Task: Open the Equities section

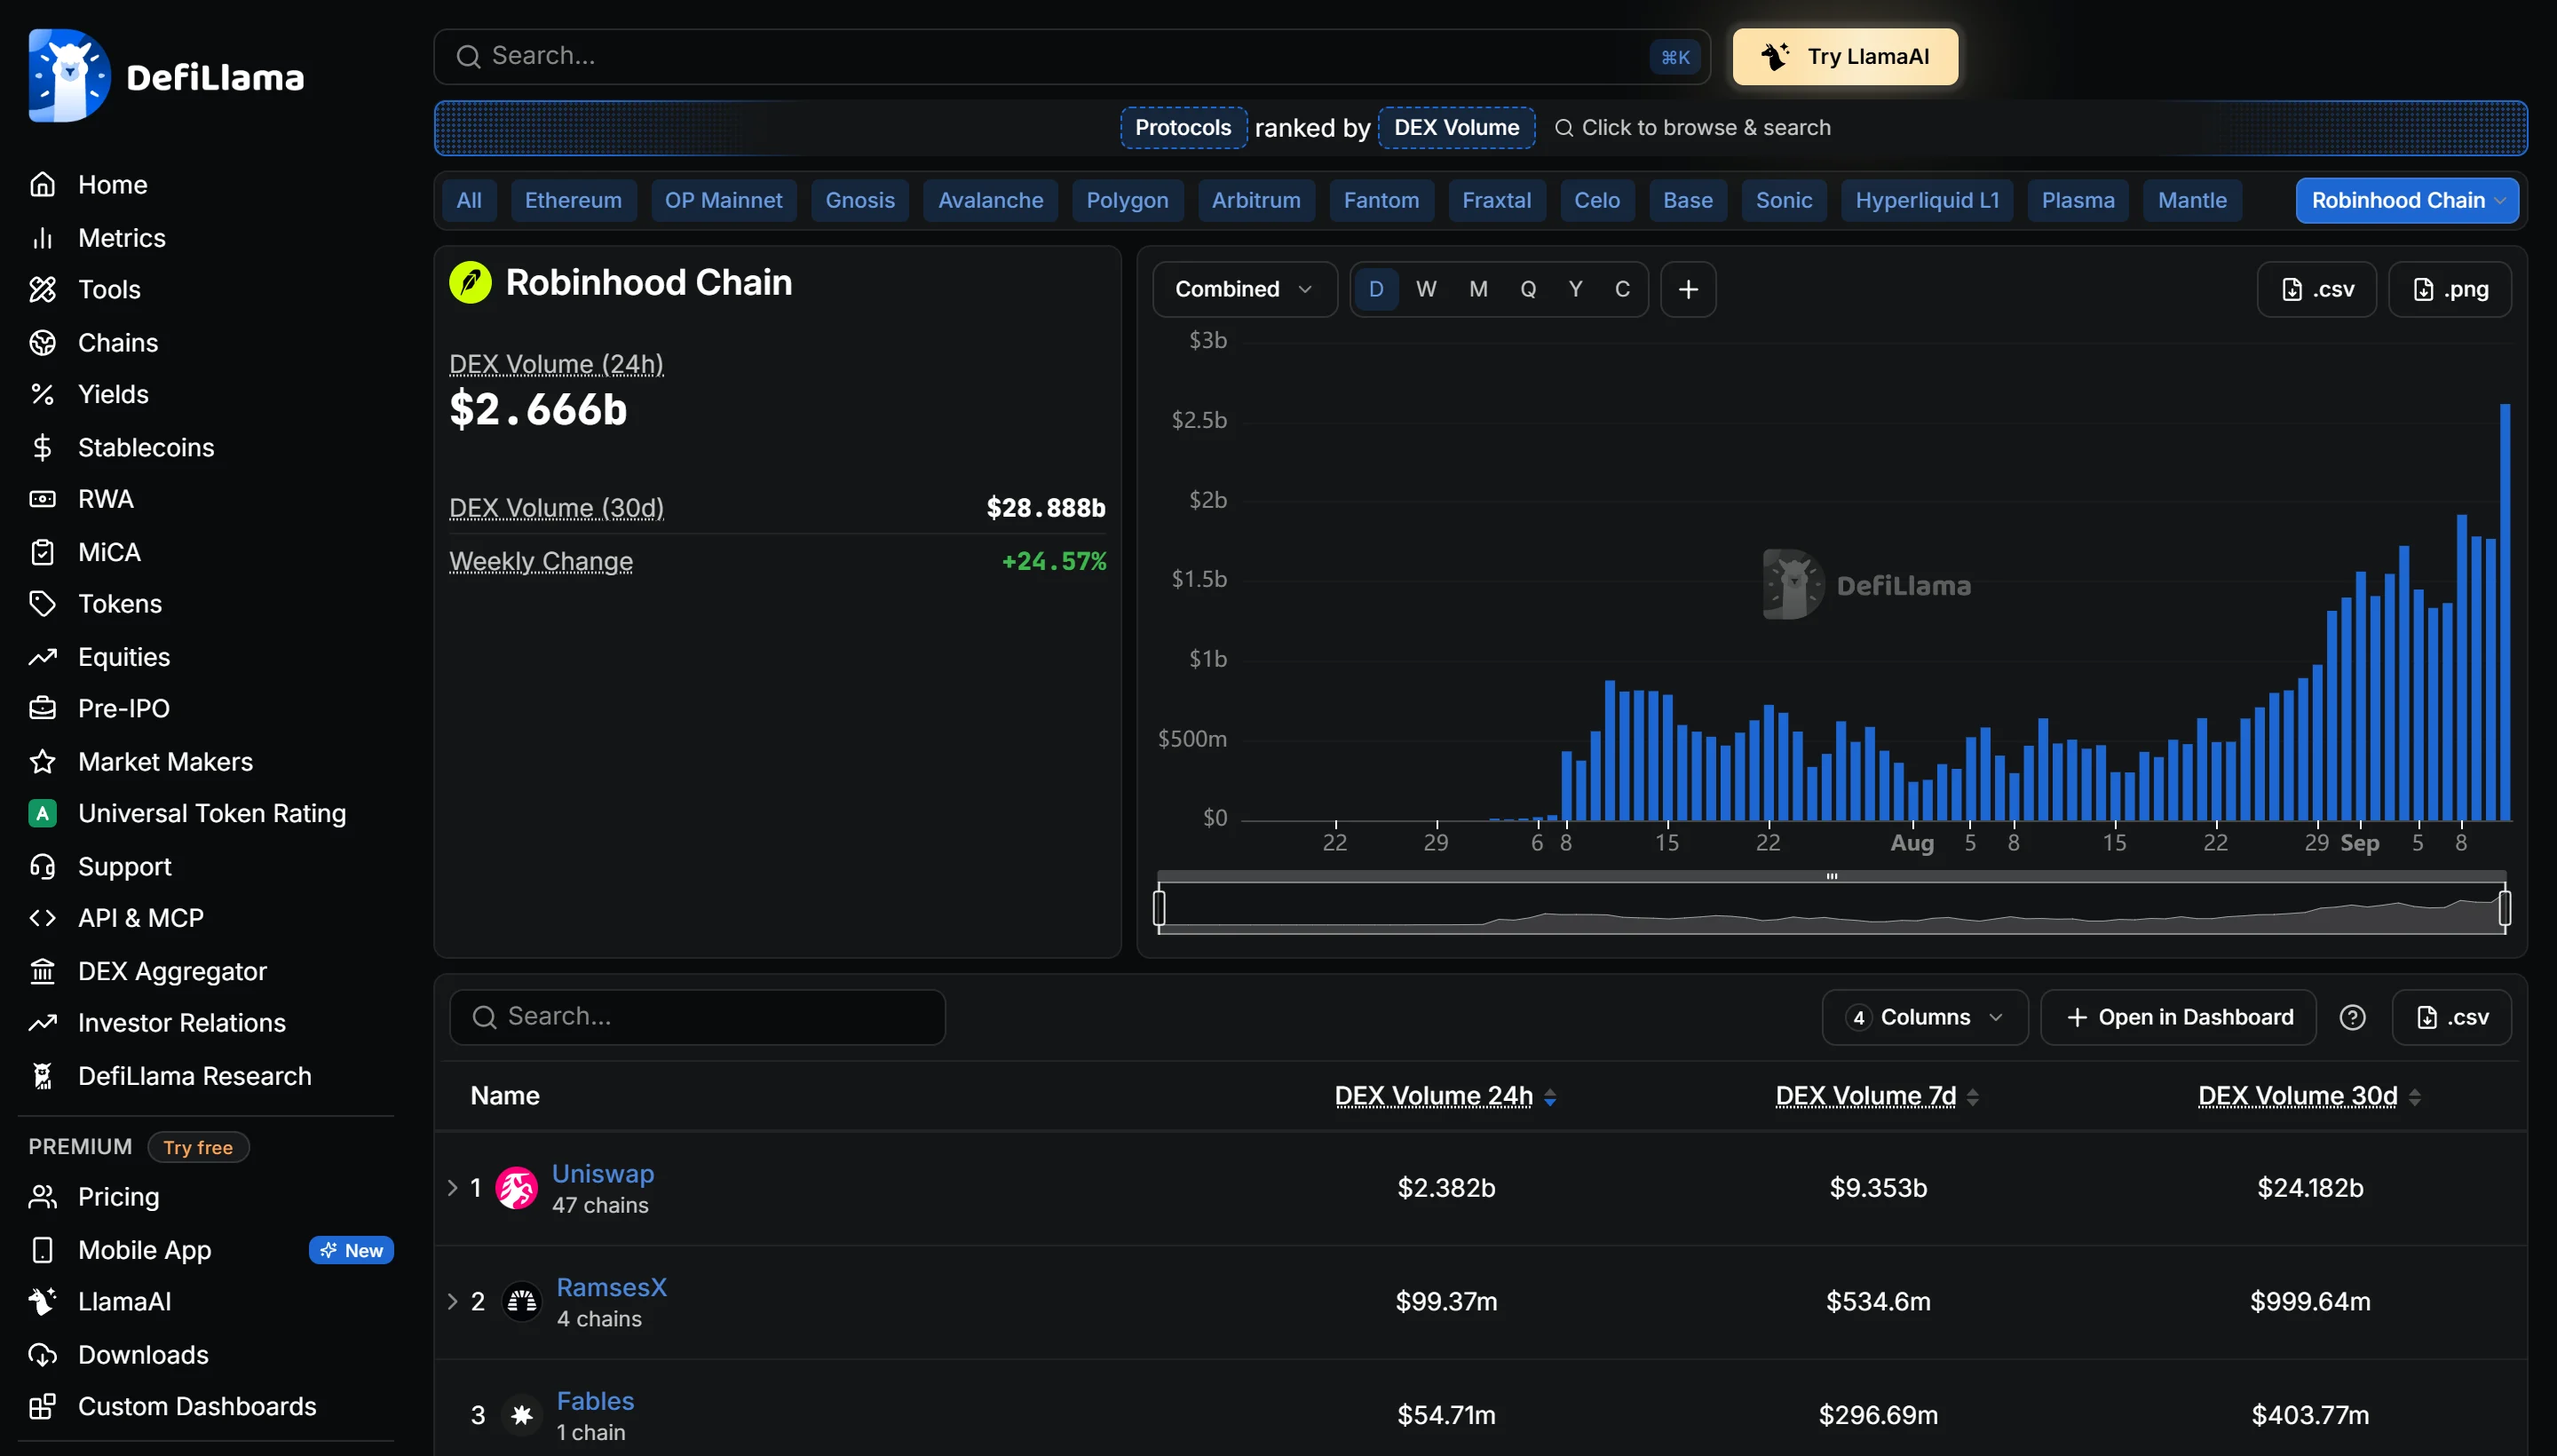Action: pos(124,657)
